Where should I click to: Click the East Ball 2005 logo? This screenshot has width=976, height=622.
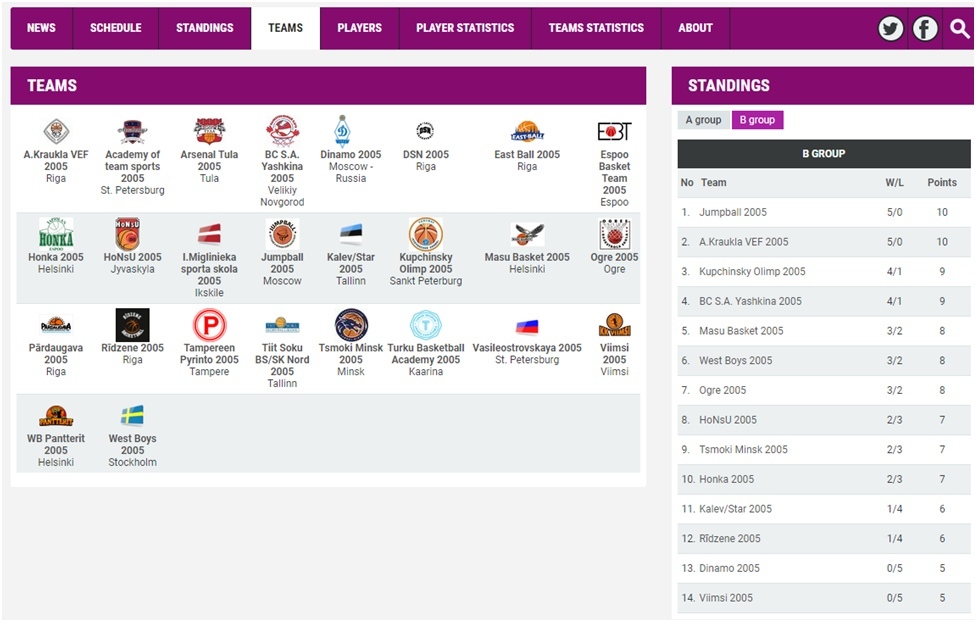tap(527, 131)
